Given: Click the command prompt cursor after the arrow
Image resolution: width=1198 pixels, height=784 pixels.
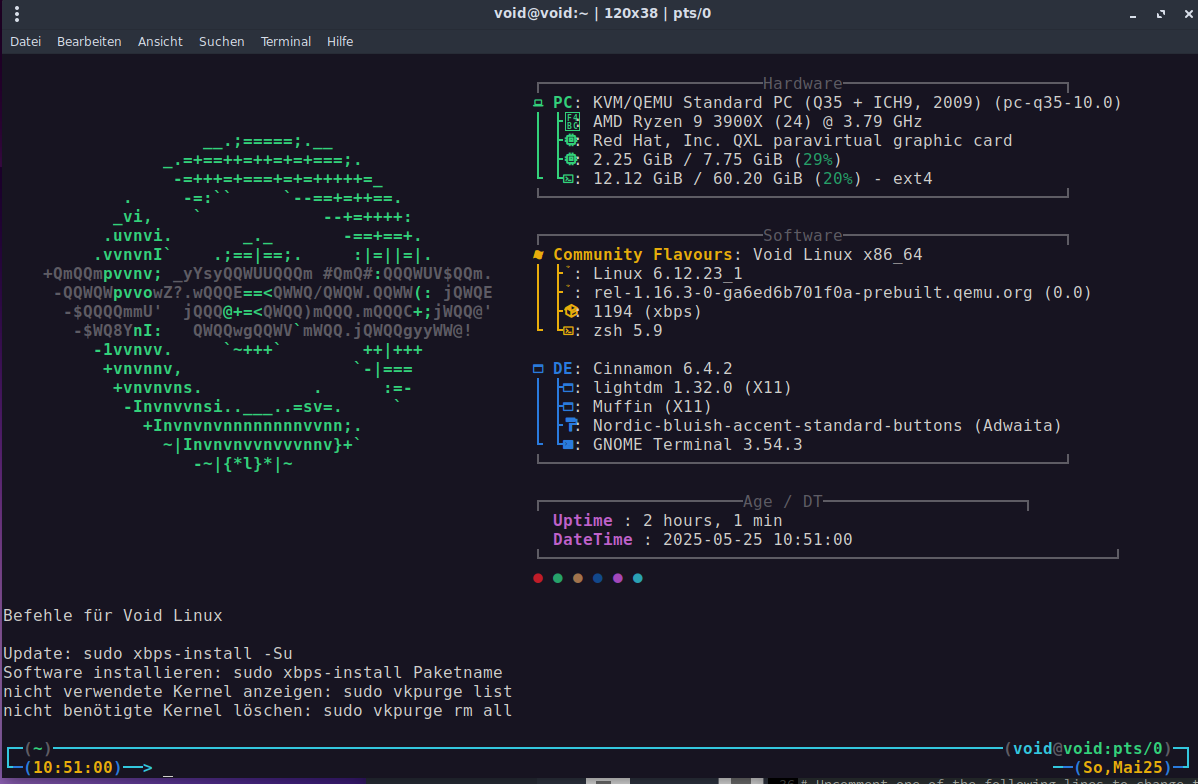Looking at the screenshot, I should 168,769.
